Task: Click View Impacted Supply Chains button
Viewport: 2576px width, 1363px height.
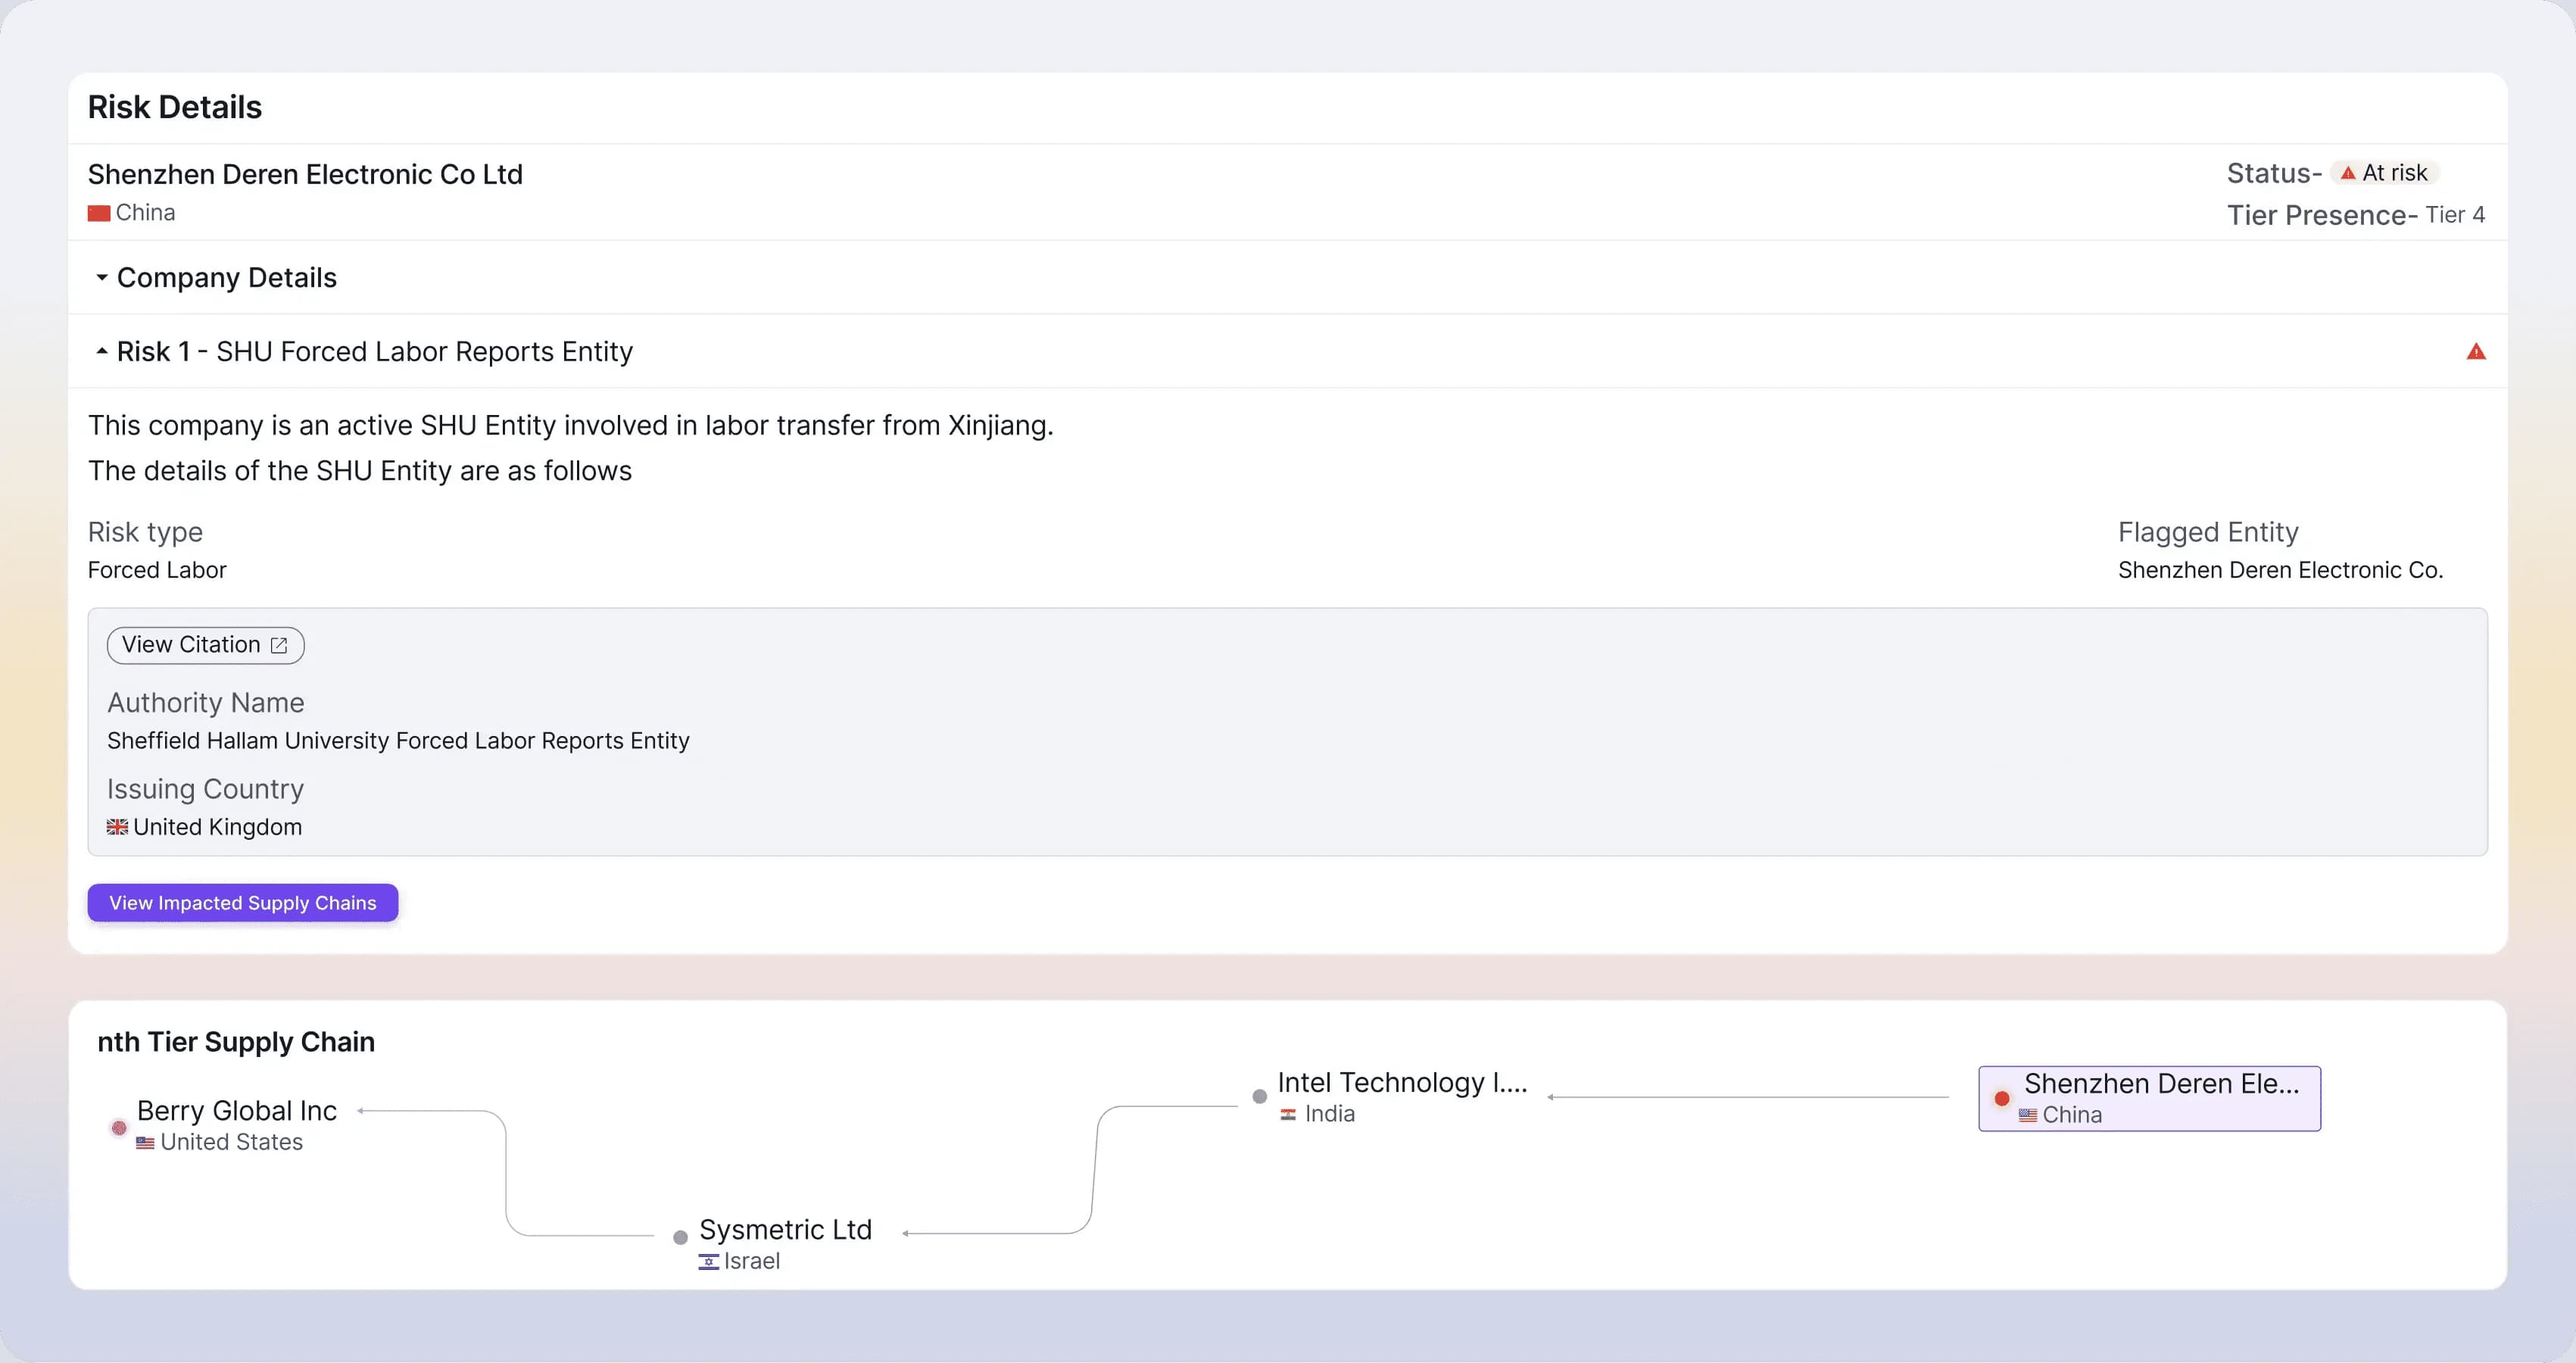Action: (243, 902)
